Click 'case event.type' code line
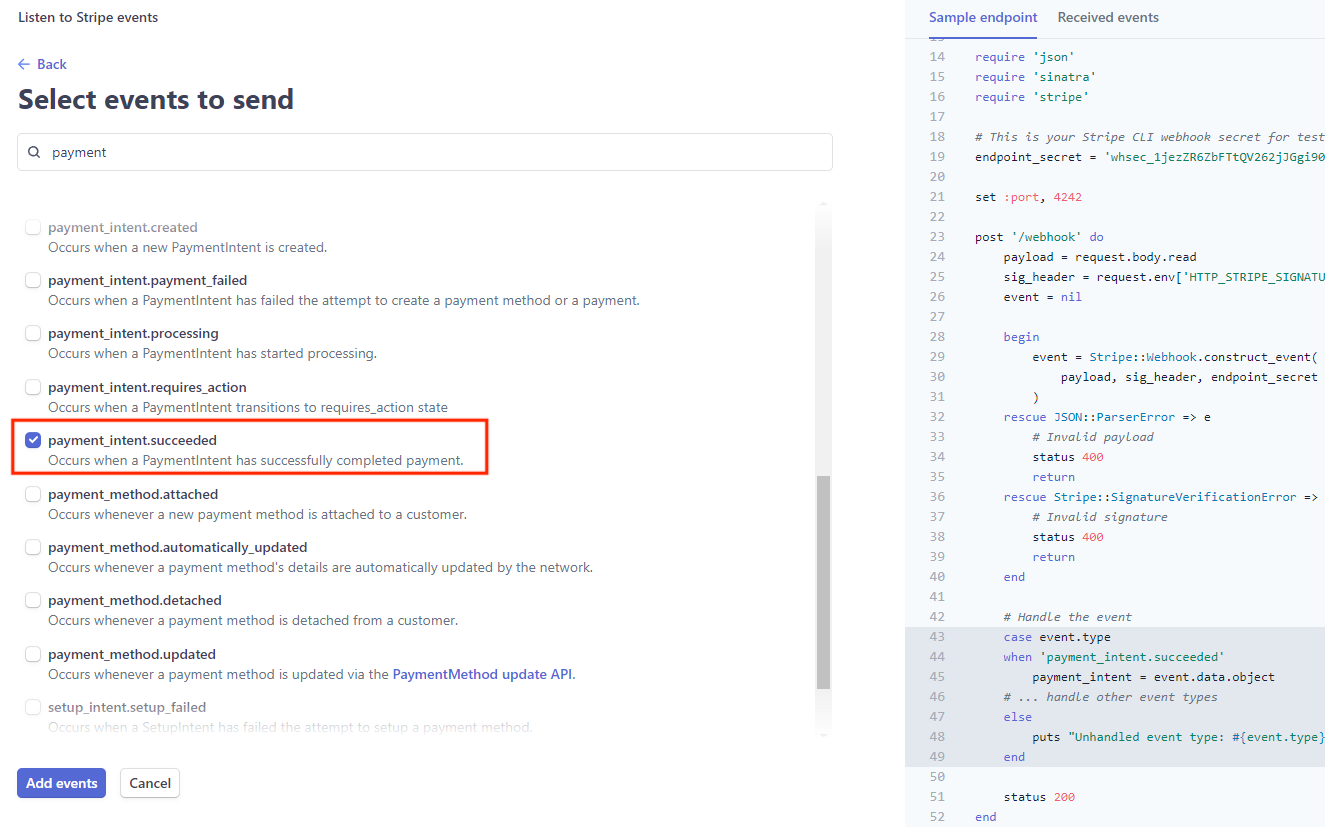The width and height of the screenshot is (1325, 827). [1057, 637]
